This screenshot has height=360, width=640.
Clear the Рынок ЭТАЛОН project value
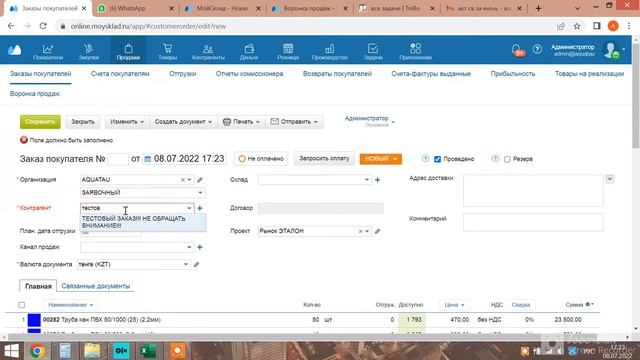[x=360, y=231]
